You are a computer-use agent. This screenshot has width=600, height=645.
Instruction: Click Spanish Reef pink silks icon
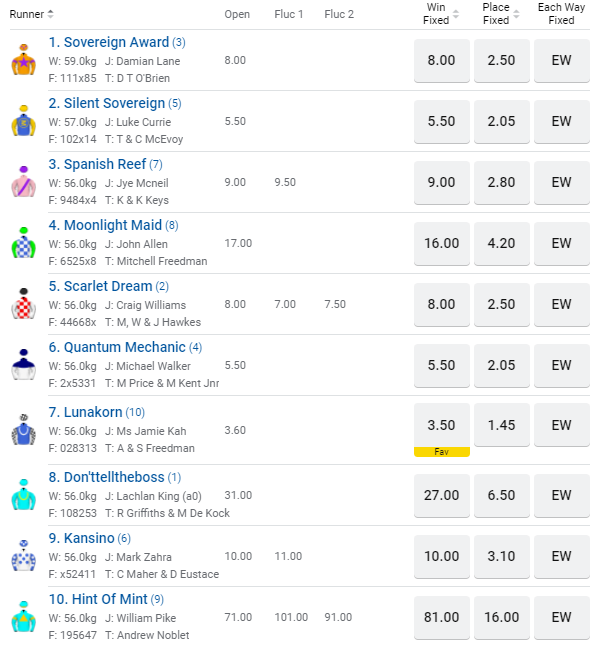23,183
